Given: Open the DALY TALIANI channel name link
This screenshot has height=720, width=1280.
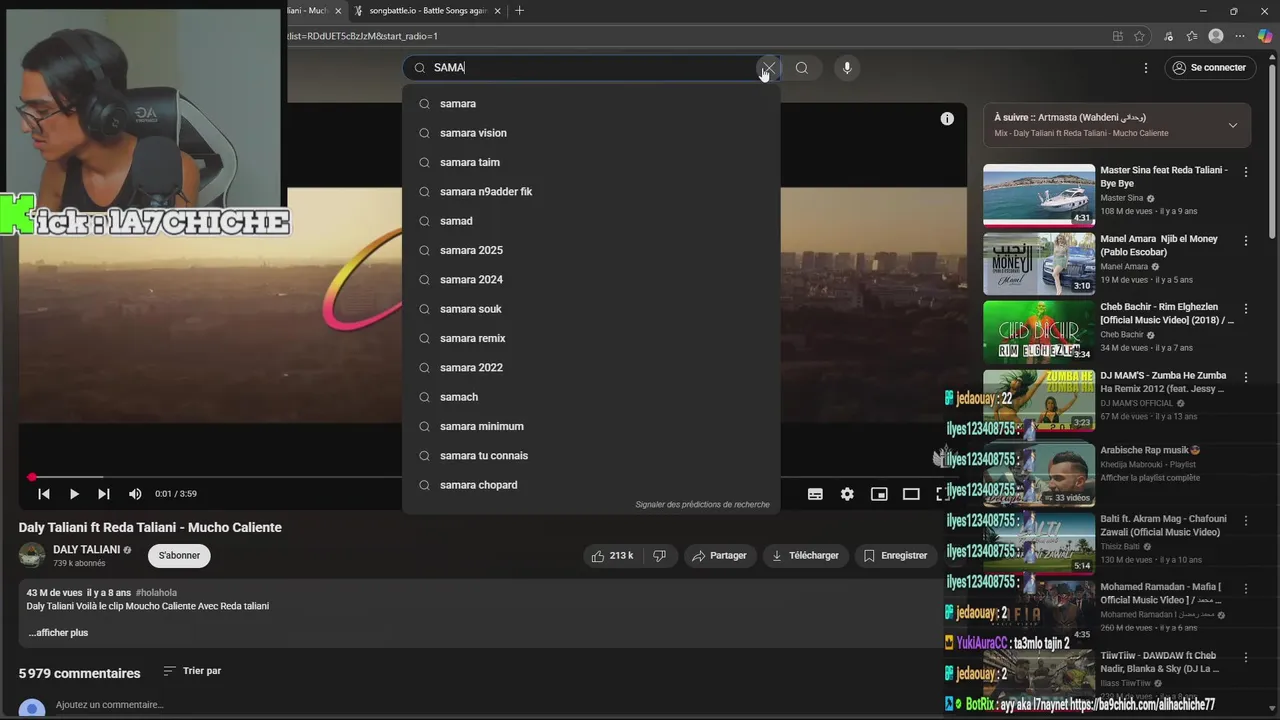Looking at the screenshot, I should click(x=86, y=550).
